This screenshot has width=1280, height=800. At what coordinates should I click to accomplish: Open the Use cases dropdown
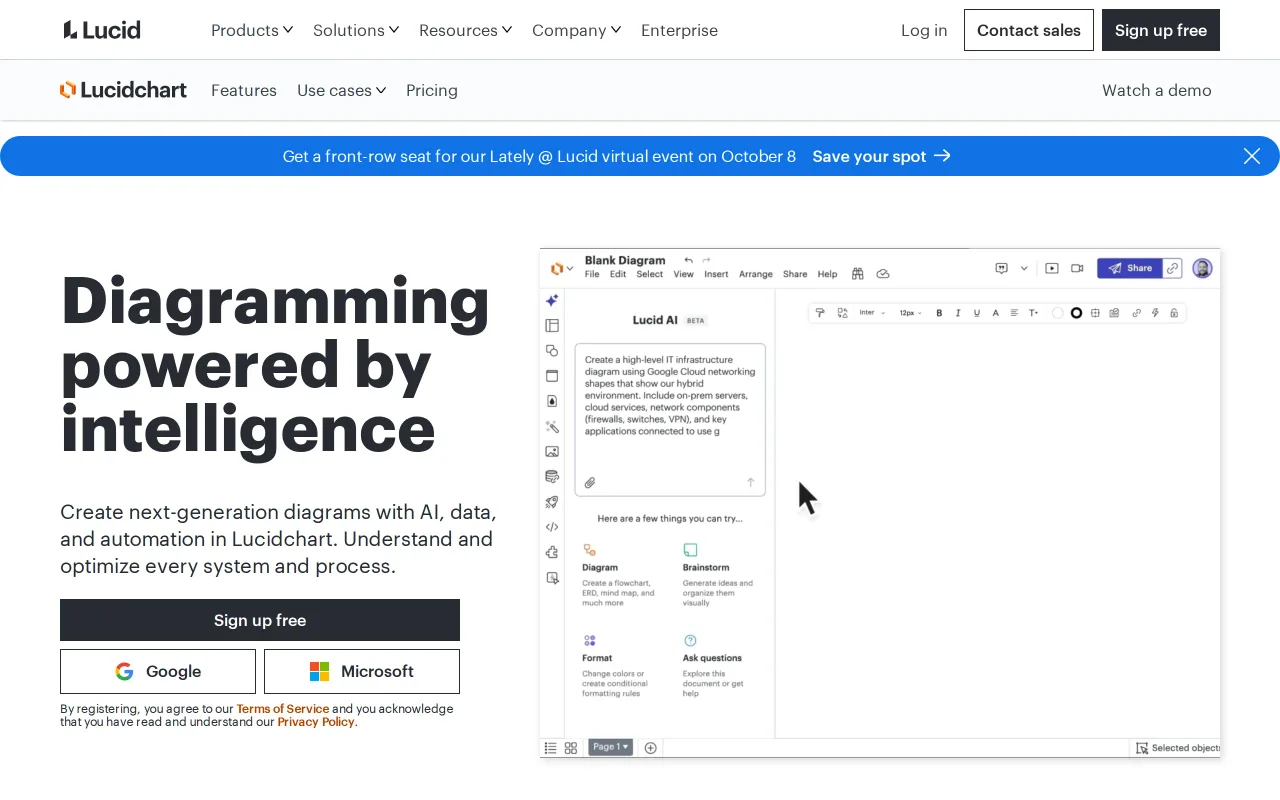(342, 90)
